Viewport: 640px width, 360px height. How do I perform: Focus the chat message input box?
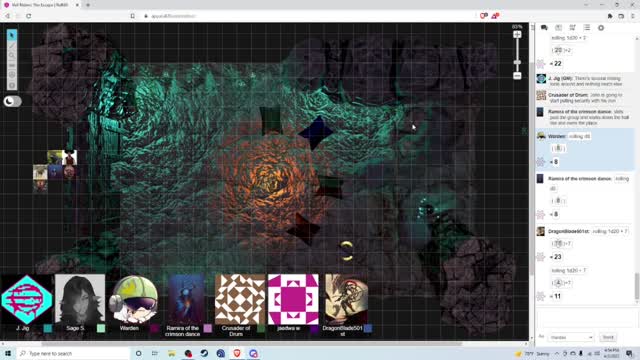point(586,319)
